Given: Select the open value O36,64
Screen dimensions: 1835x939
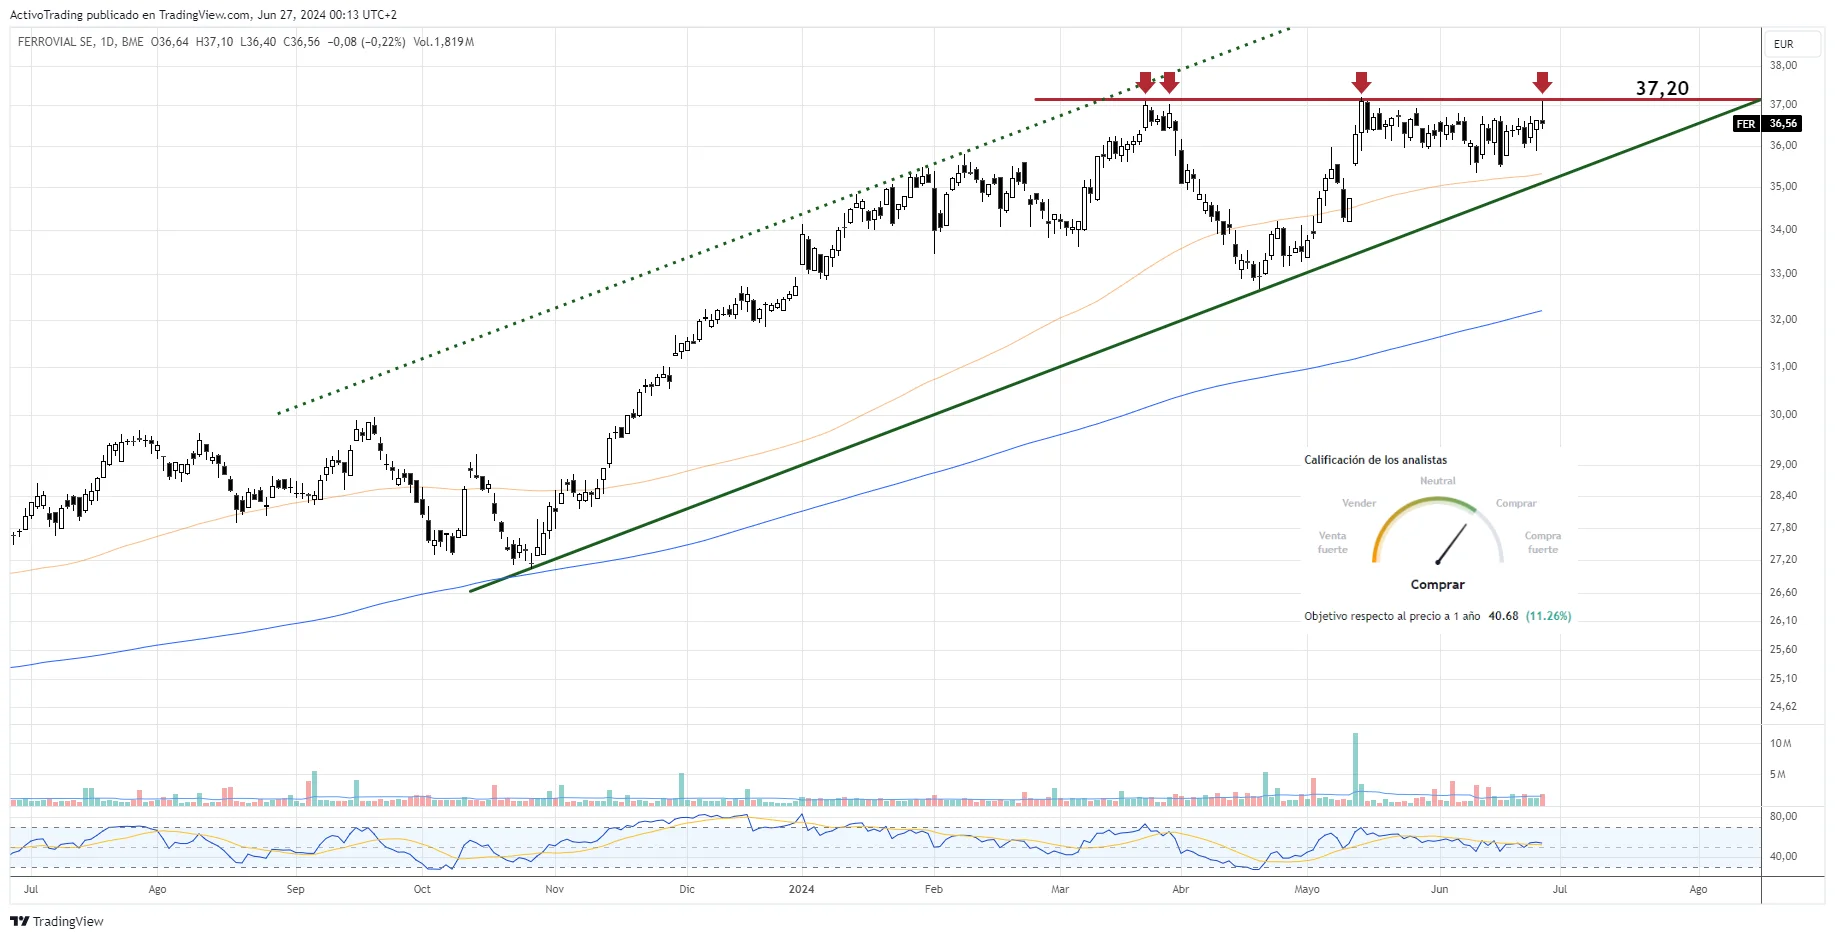Looking at the screenshot, I should tap(170, 42).
